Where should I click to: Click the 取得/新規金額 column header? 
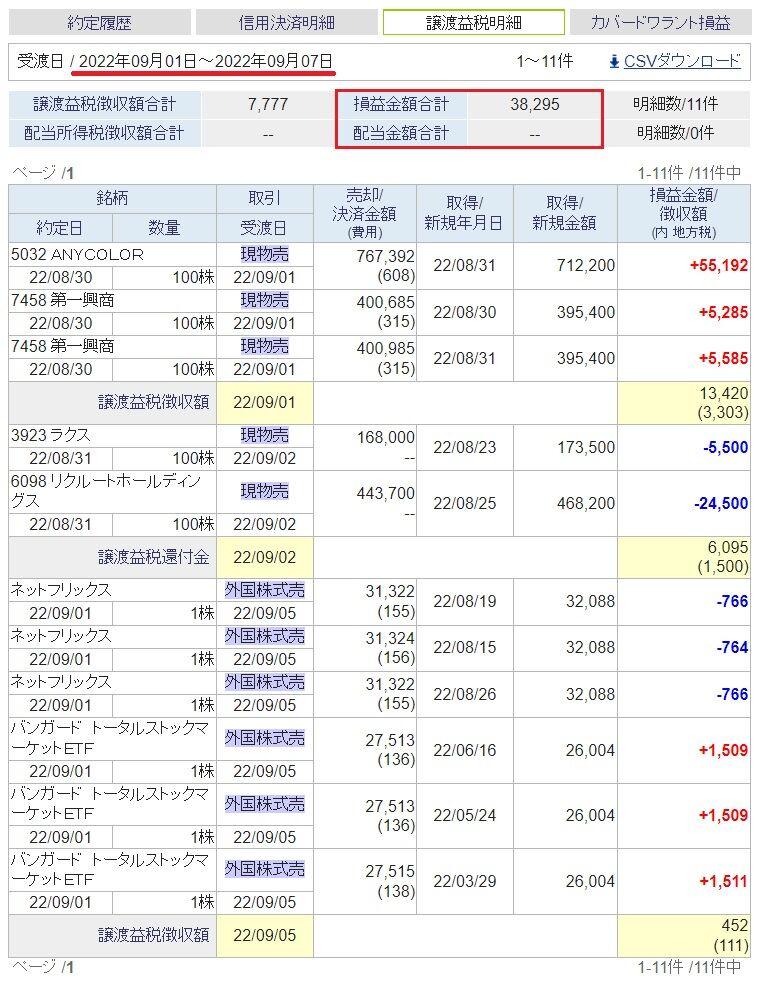click(564, 214)
